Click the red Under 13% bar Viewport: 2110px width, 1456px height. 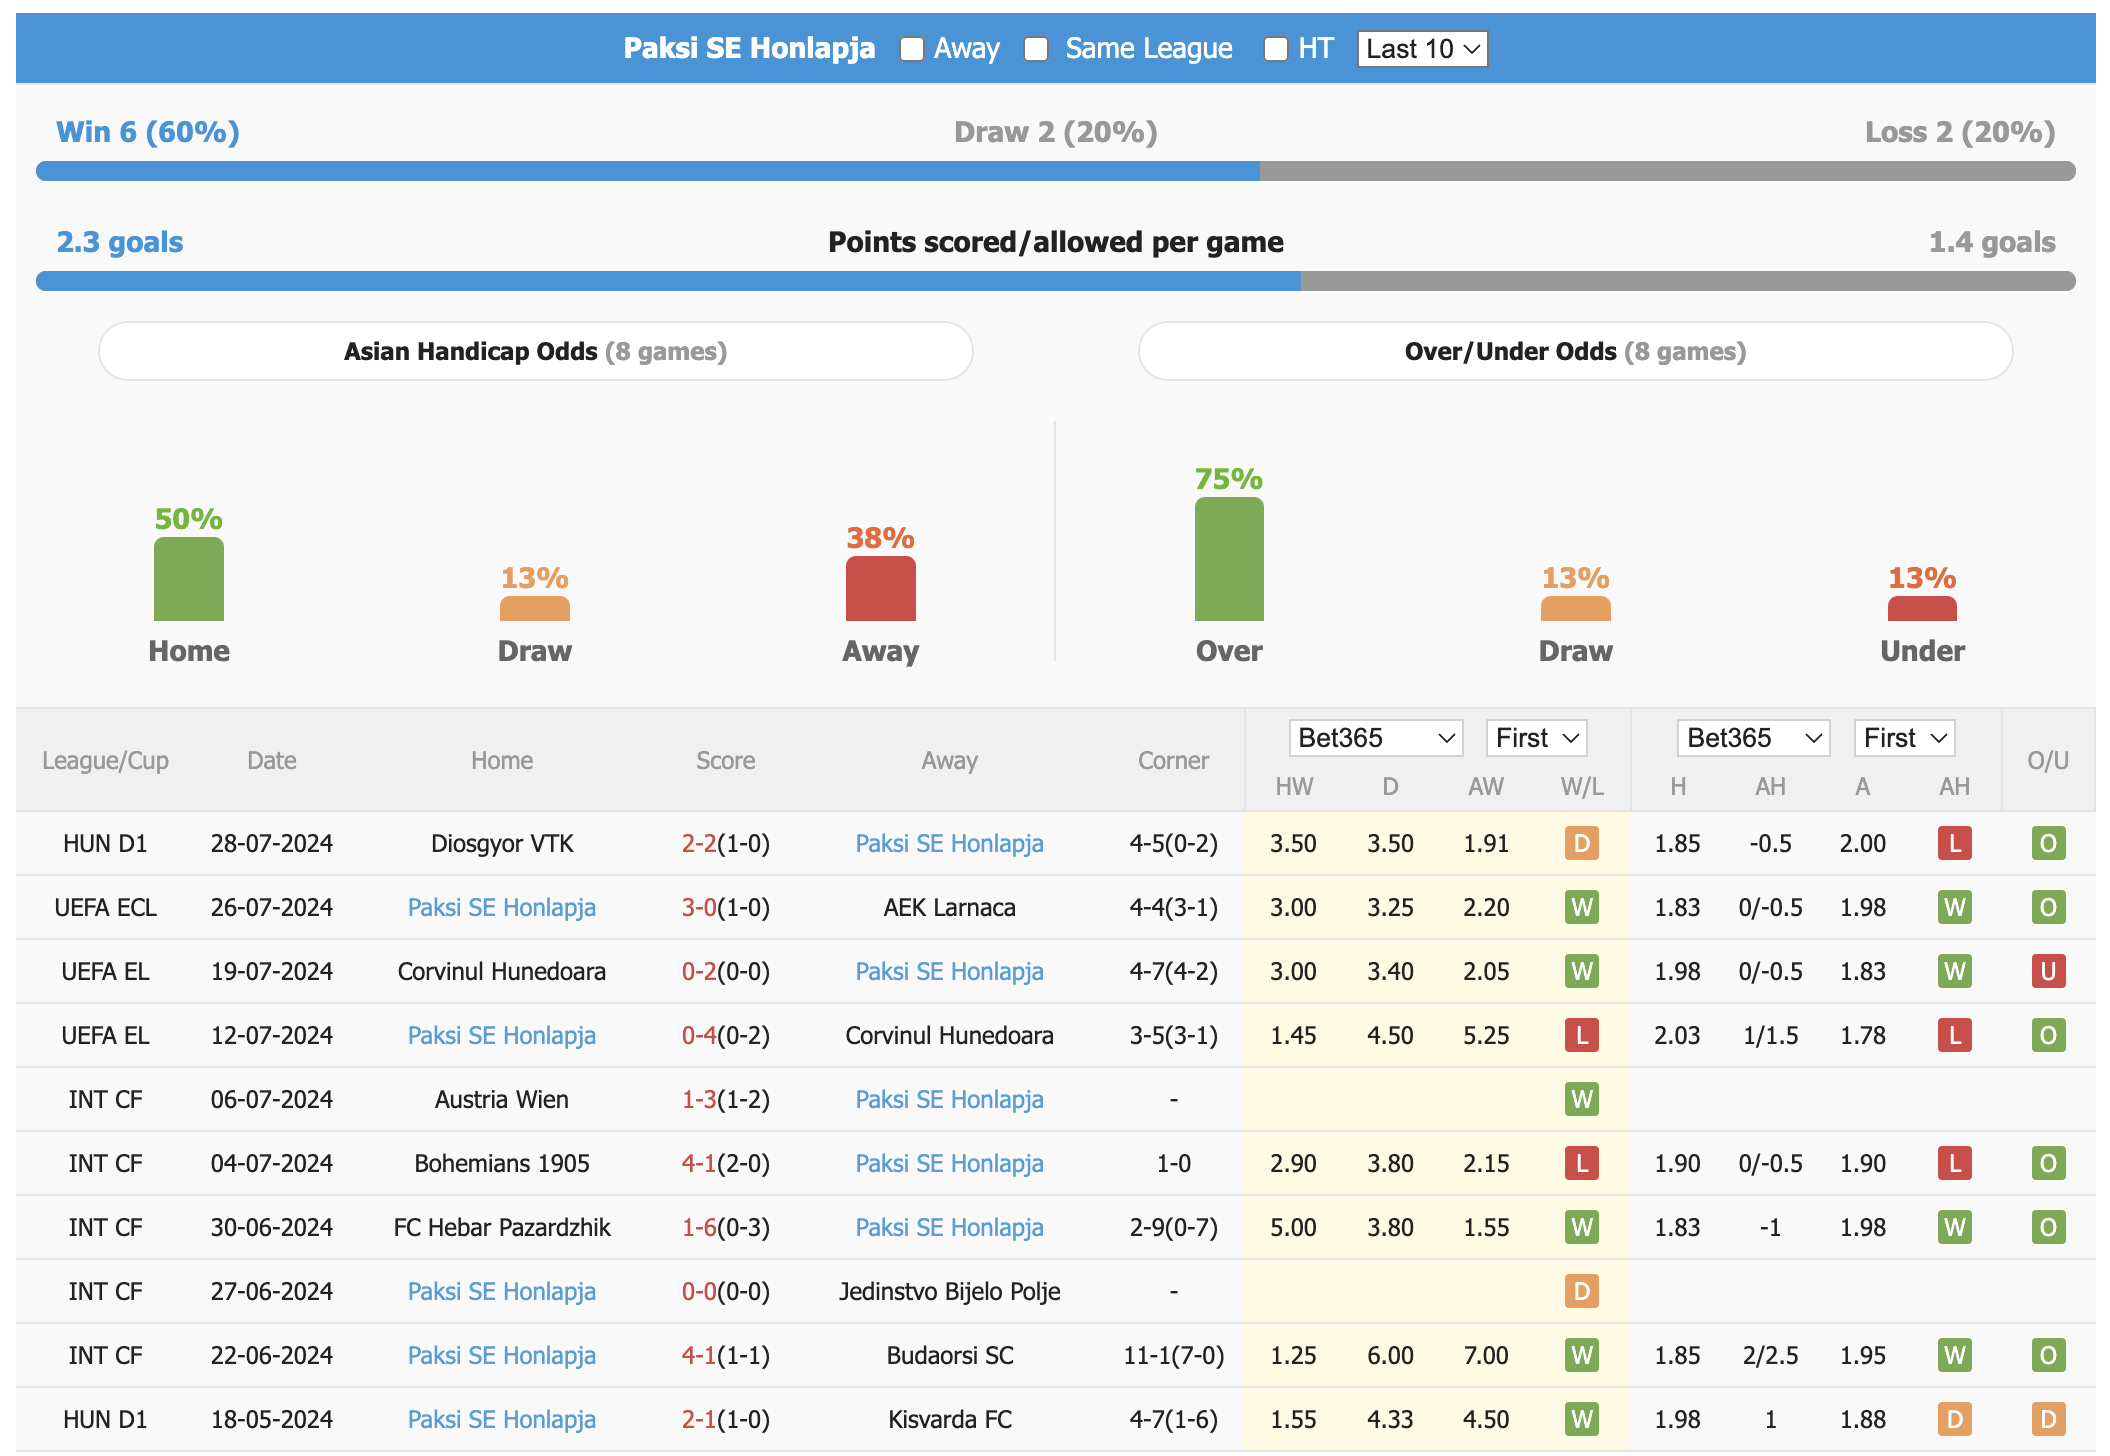[x=1922, y=608]
